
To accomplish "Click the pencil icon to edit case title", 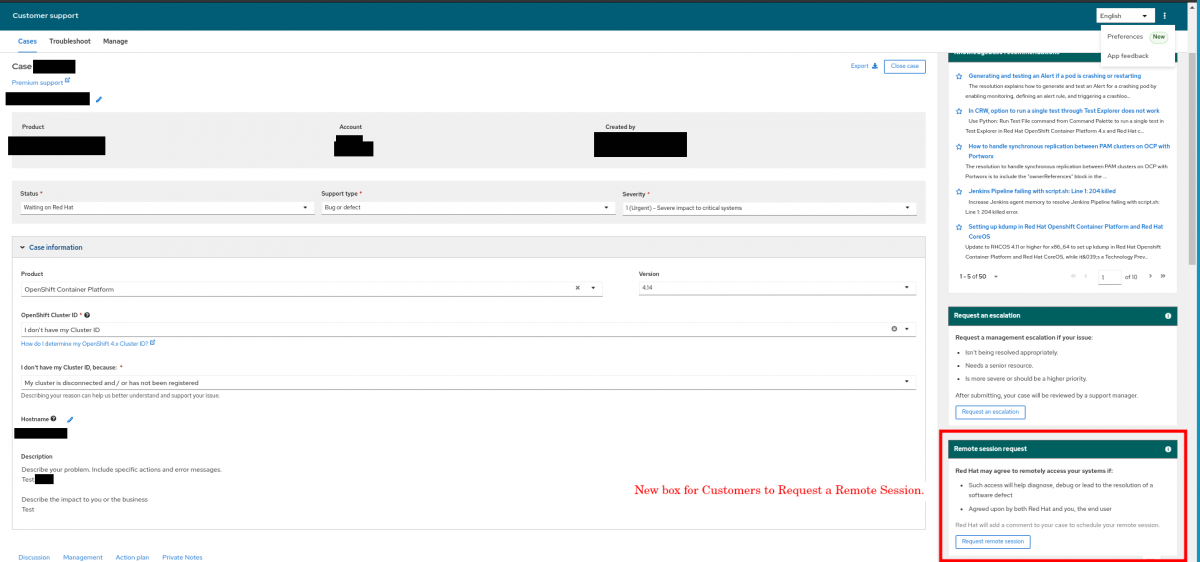I will coord(98,99).
